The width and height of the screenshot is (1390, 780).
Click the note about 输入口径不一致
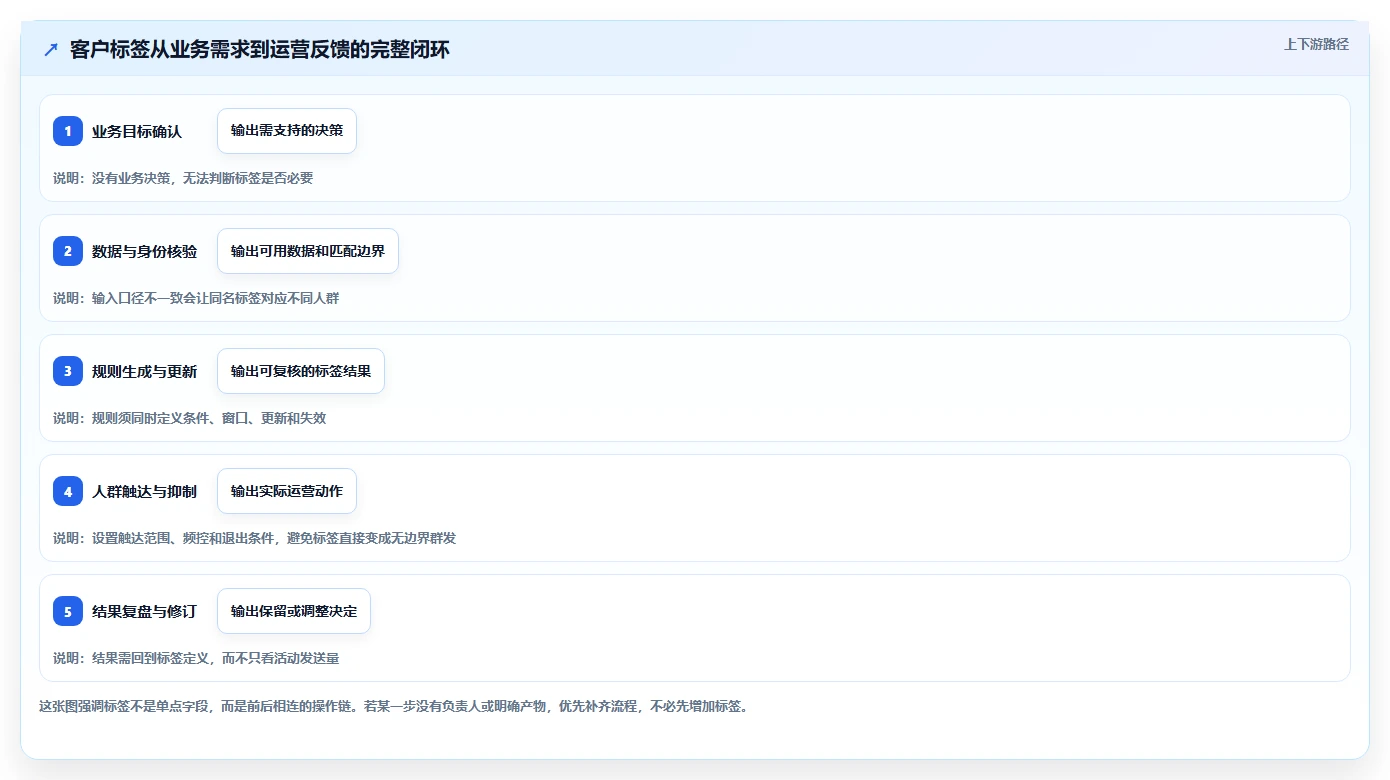point(196,298)
